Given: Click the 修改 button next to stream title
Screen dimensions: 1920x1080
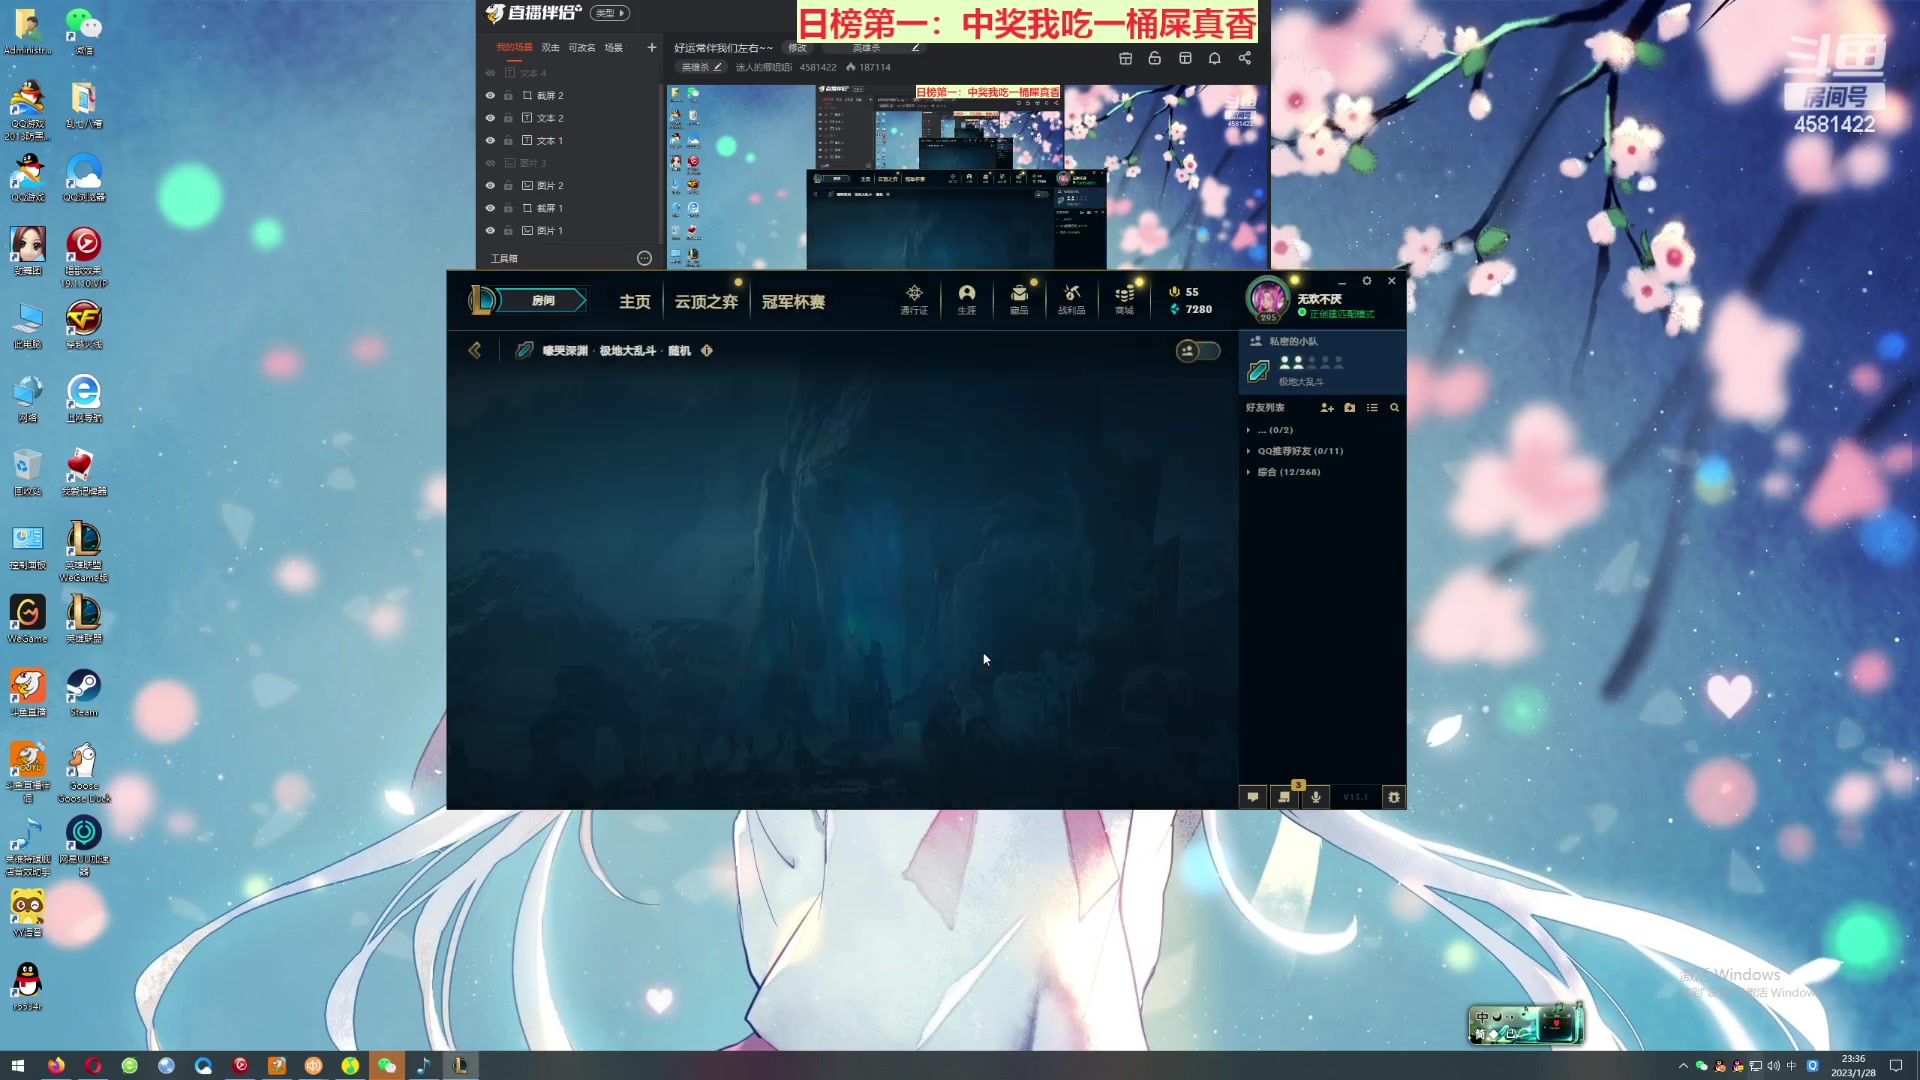Looking at the screenshot, I should (798, 48).
